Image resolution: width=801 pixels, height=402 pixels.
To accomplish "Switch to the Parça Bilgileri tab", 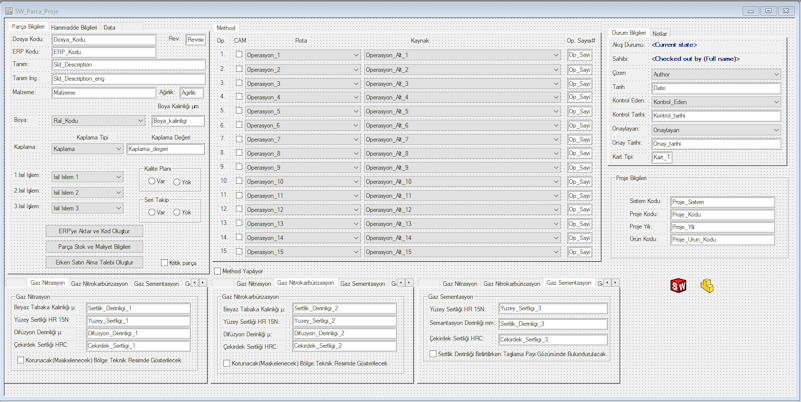I will pyautogui.click(x=28, y=27).
